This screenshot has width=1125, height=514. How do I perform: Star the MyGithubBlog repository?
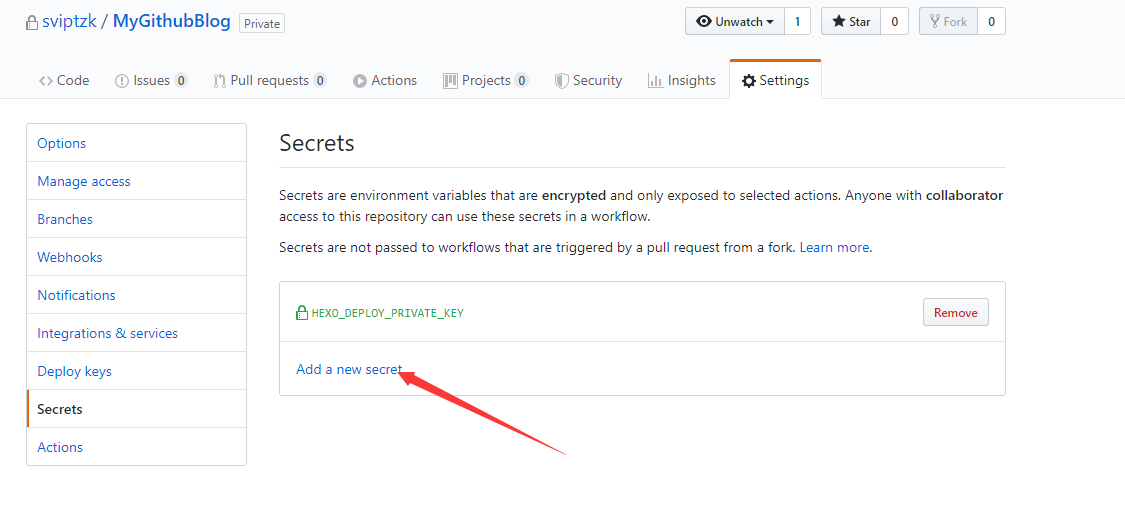(851, 22)
